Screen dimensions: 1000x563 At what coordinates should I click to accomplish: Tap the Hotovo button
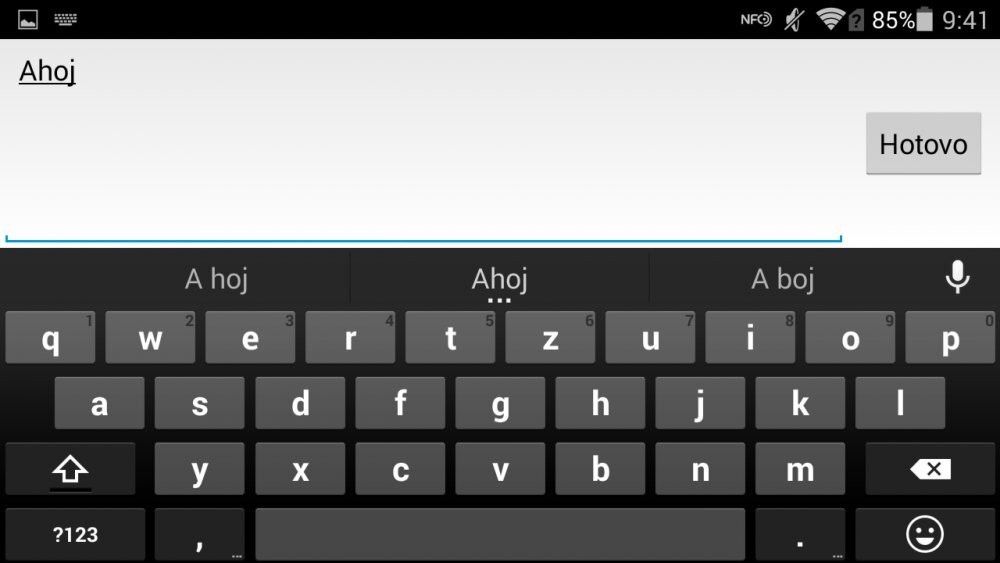[923, 143]
